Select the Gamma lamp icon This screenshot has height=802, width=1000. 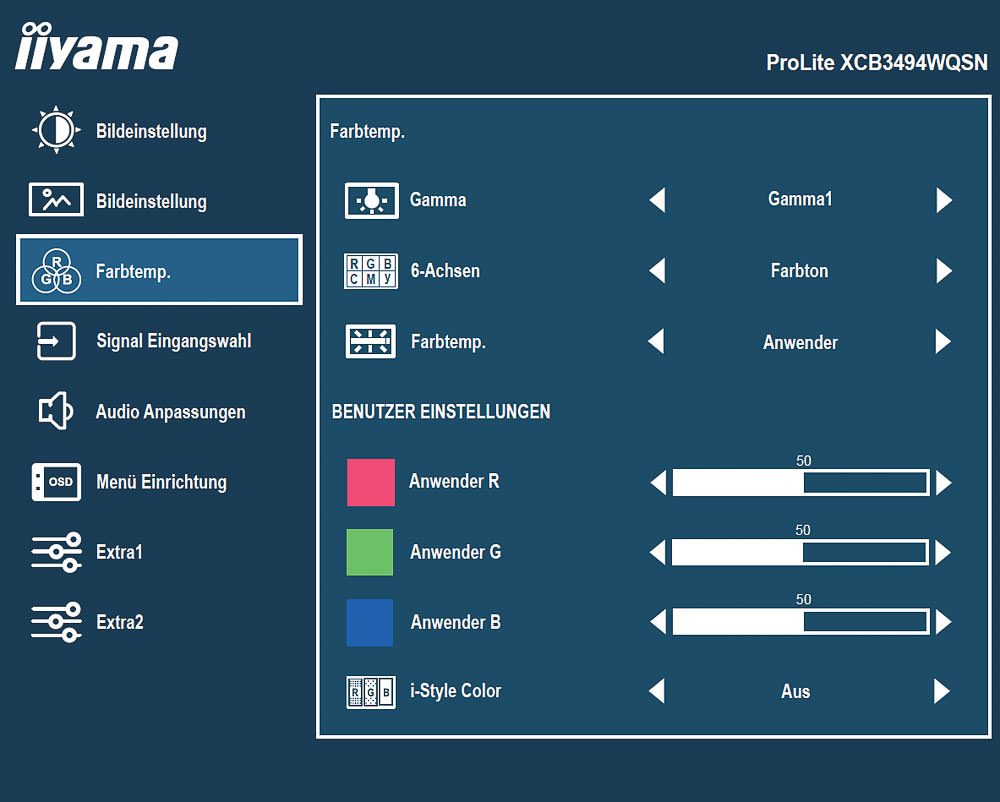click(372, 200)
